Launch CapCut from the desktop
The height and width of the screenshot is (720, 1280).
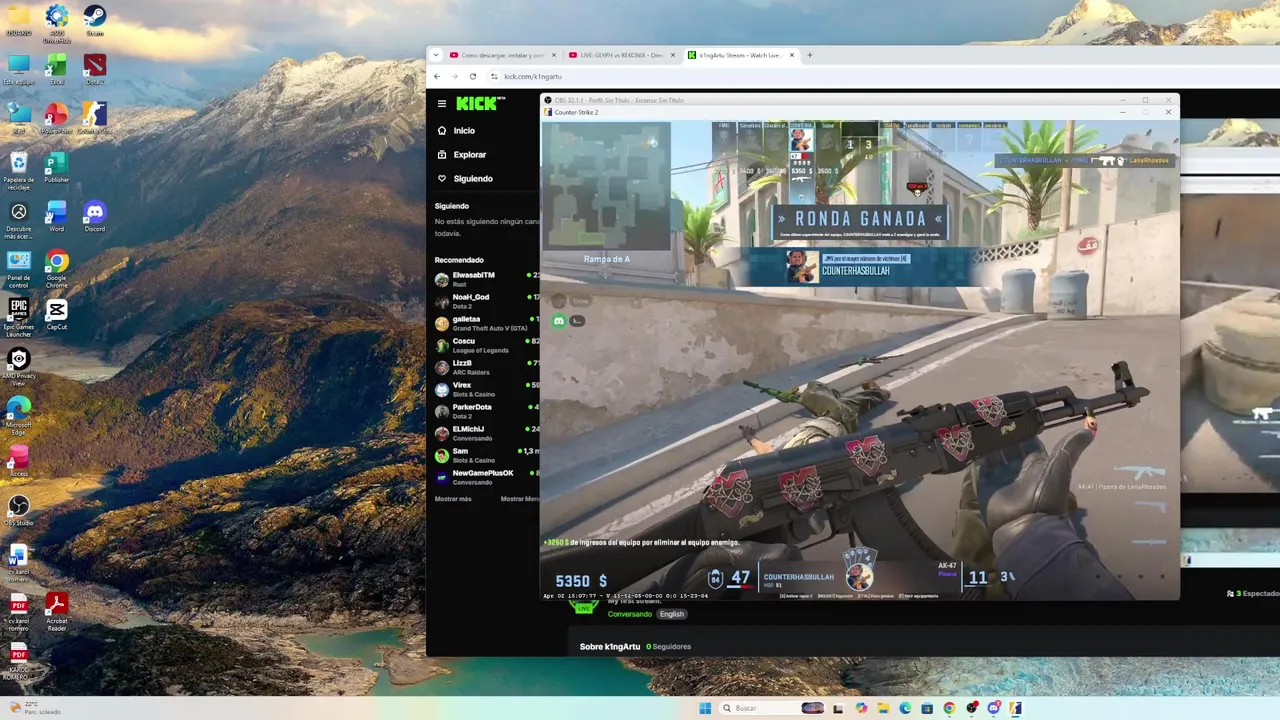tap(57, 315)
